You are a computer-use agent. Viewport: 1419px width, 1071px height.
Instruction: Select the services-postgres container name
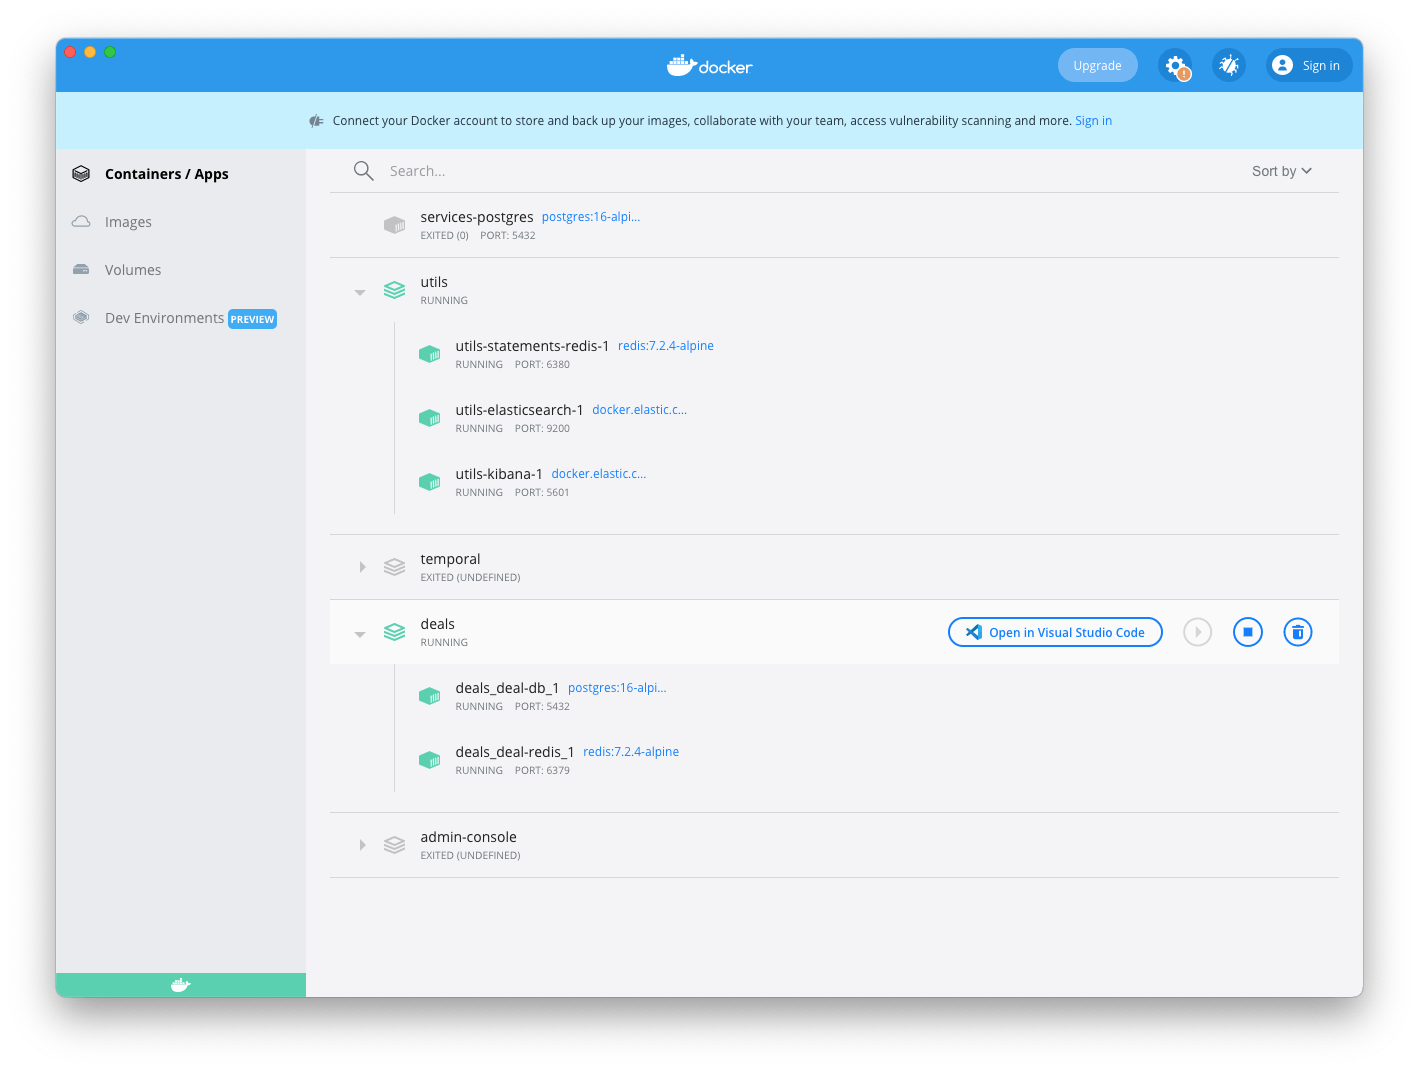[x=477, y=217]
